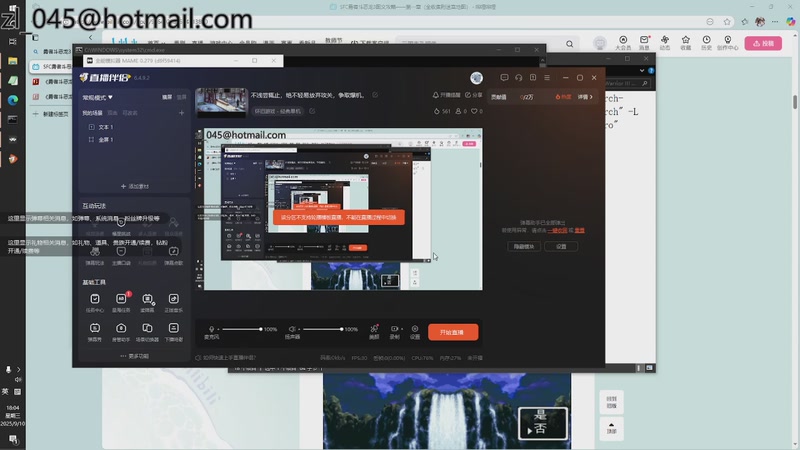
Task: Click the 如何快速上手直播伴侣 help link
Action: [x=226, y=358]
